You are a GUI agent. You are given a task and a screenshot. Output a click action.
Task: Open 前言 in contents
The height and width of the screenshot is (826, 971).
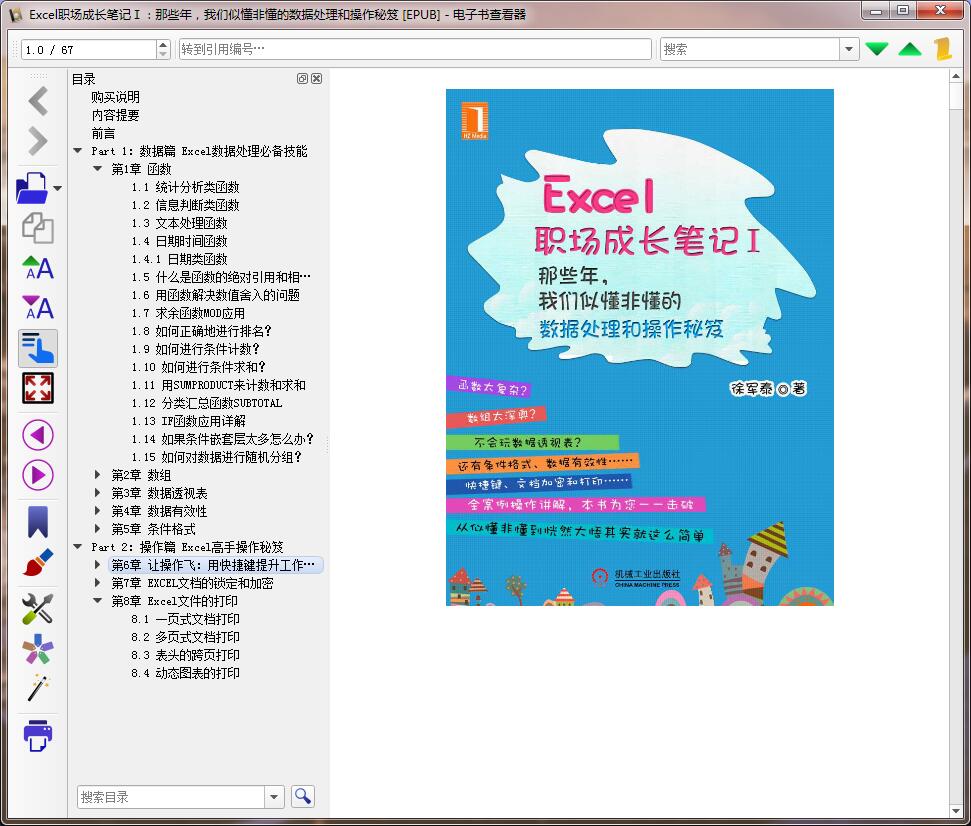(103, 133)
